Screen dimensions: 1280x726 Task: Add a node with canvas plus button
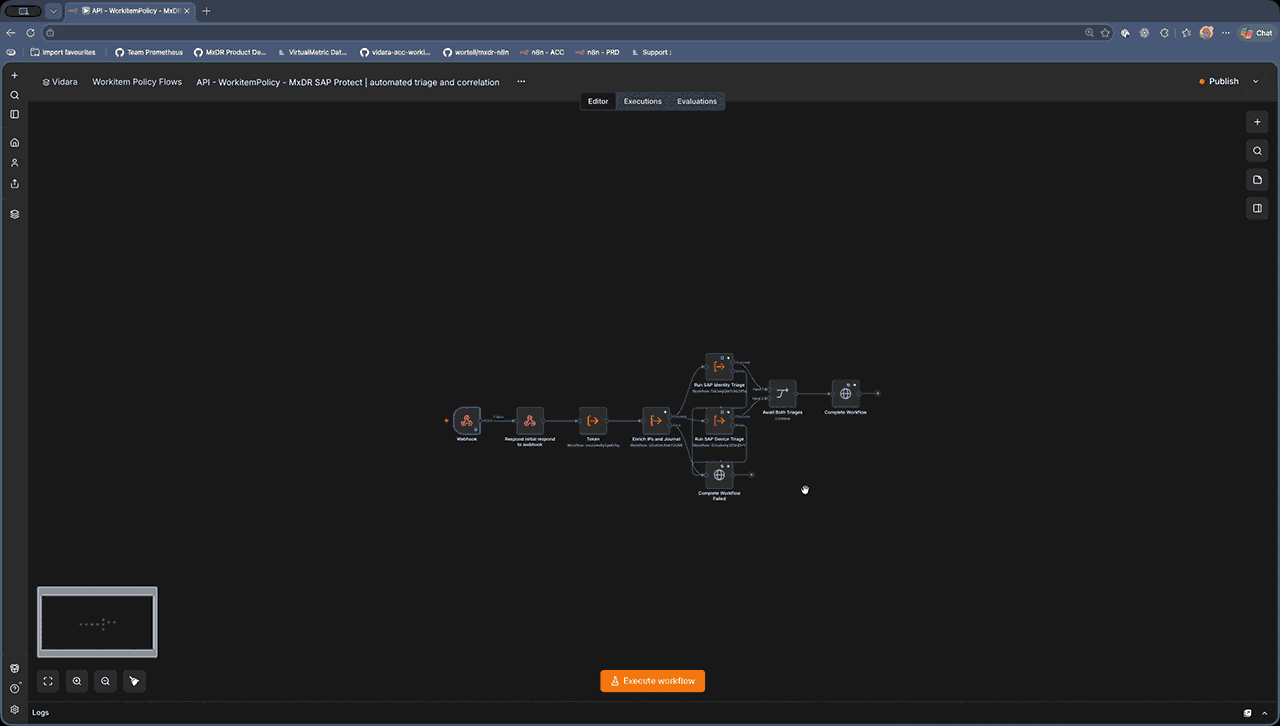pyautogui.click(x=1257, y=122)
